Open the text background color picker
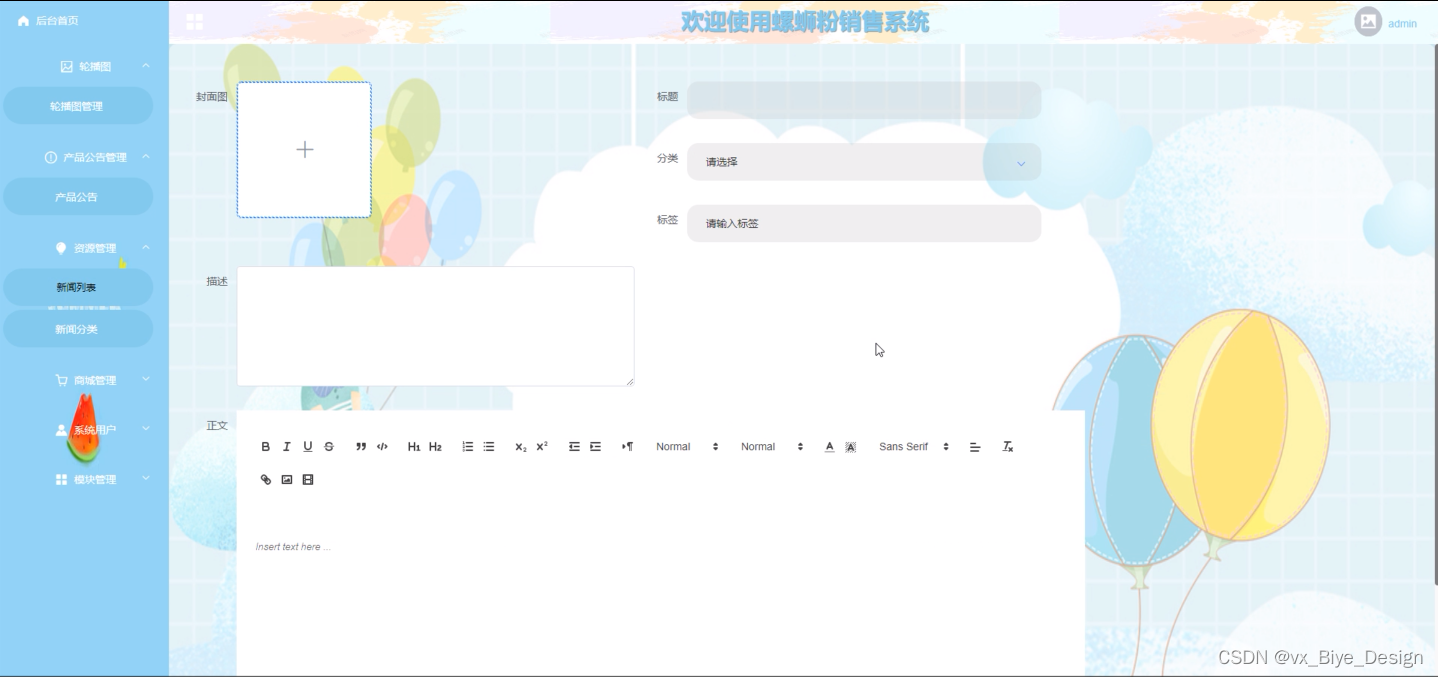The width and height of the screenshot is (1438, 677). click(850, 447)
